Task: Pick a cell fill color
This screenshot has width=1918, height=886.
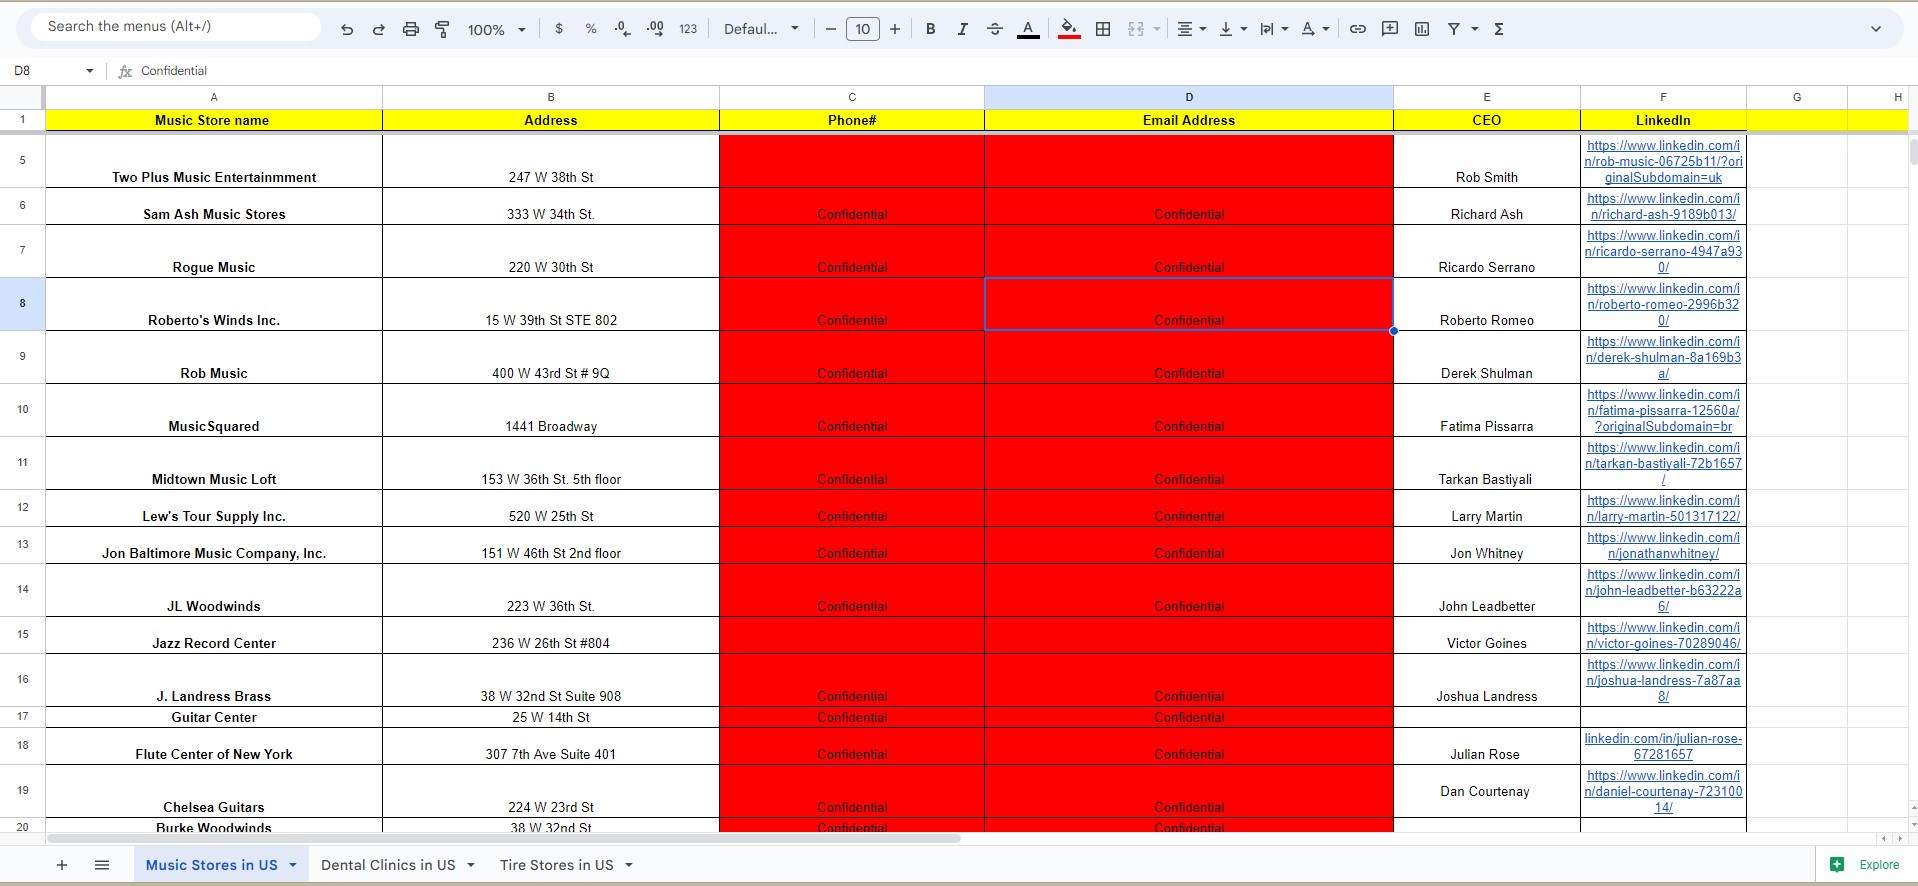Action: point(1069,29)
